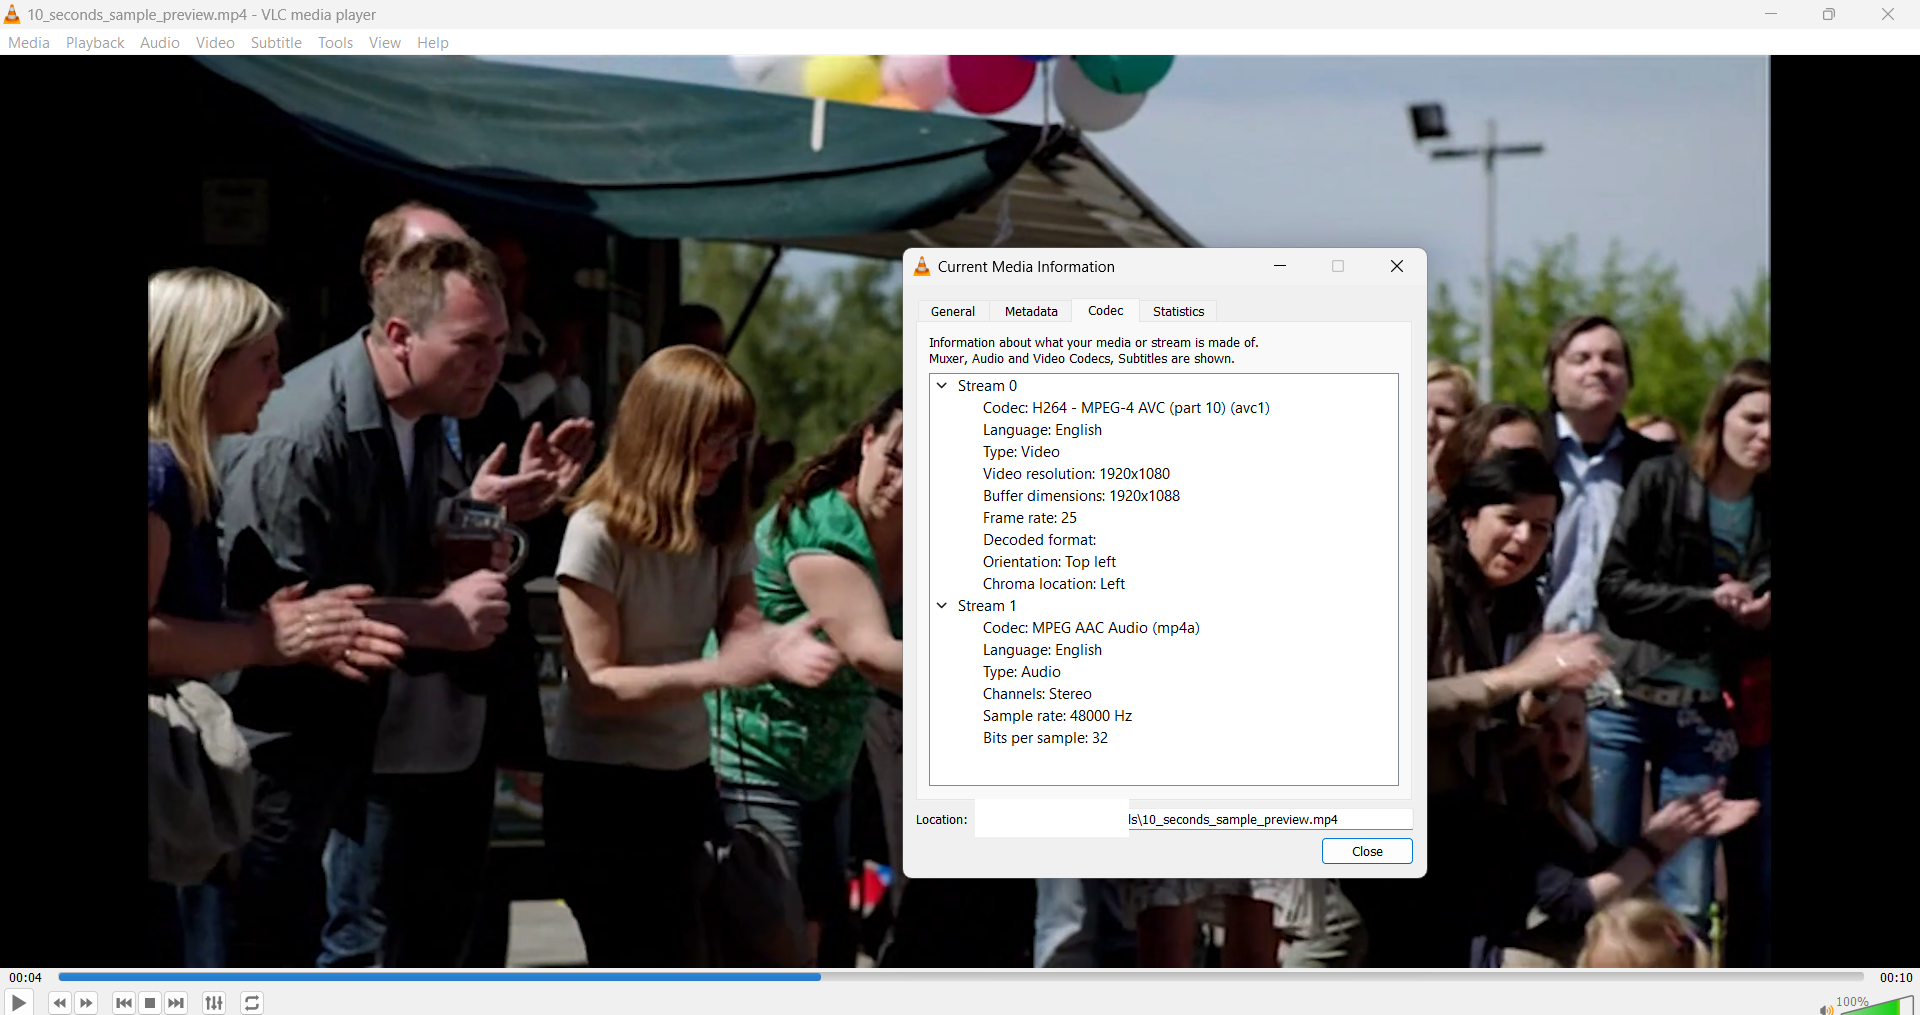
Task: Open the Tools menu
Action: (x=335, y=43)
